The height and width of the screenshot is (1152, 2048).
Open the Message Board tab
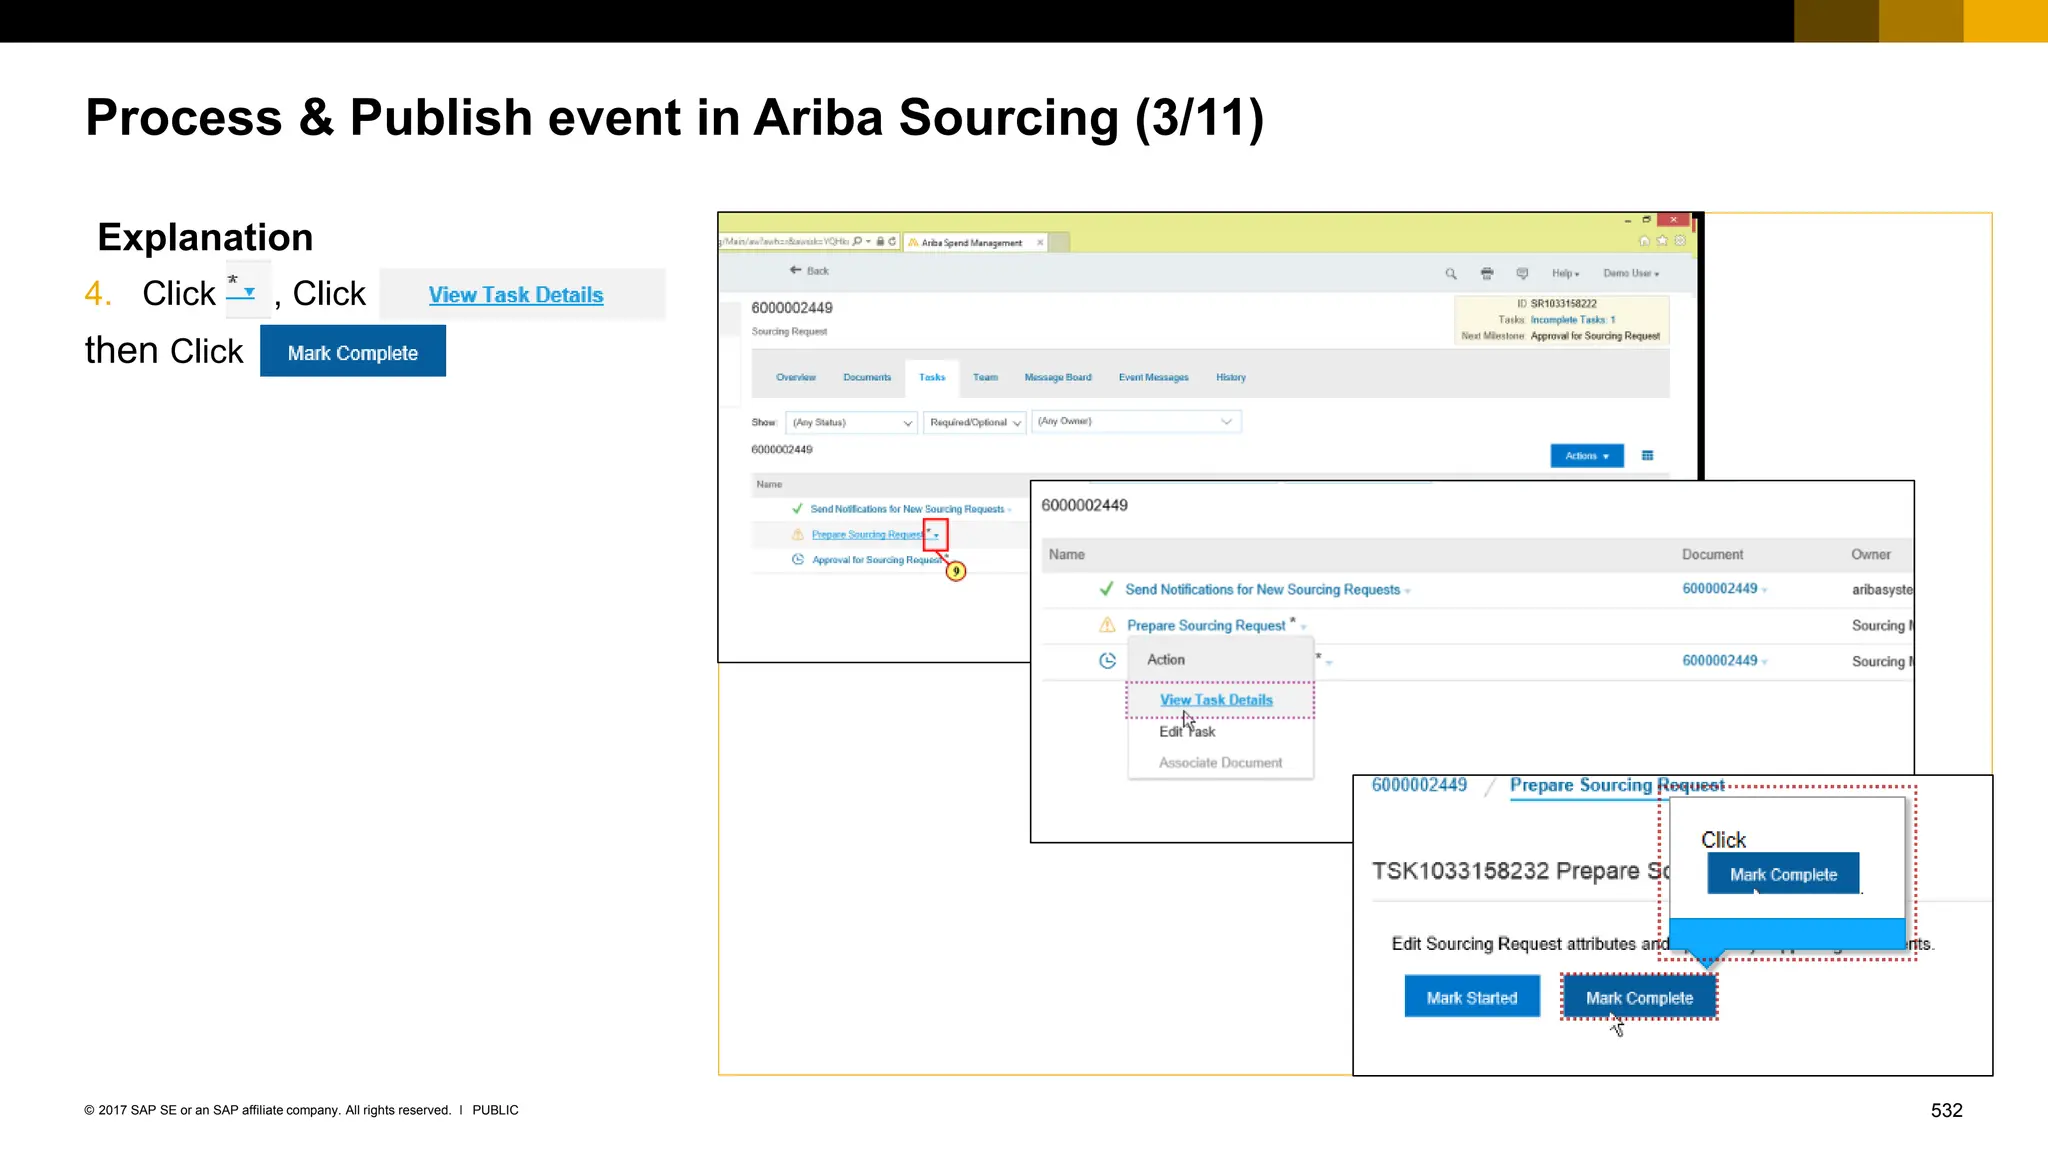click(x=1058, y=377)
